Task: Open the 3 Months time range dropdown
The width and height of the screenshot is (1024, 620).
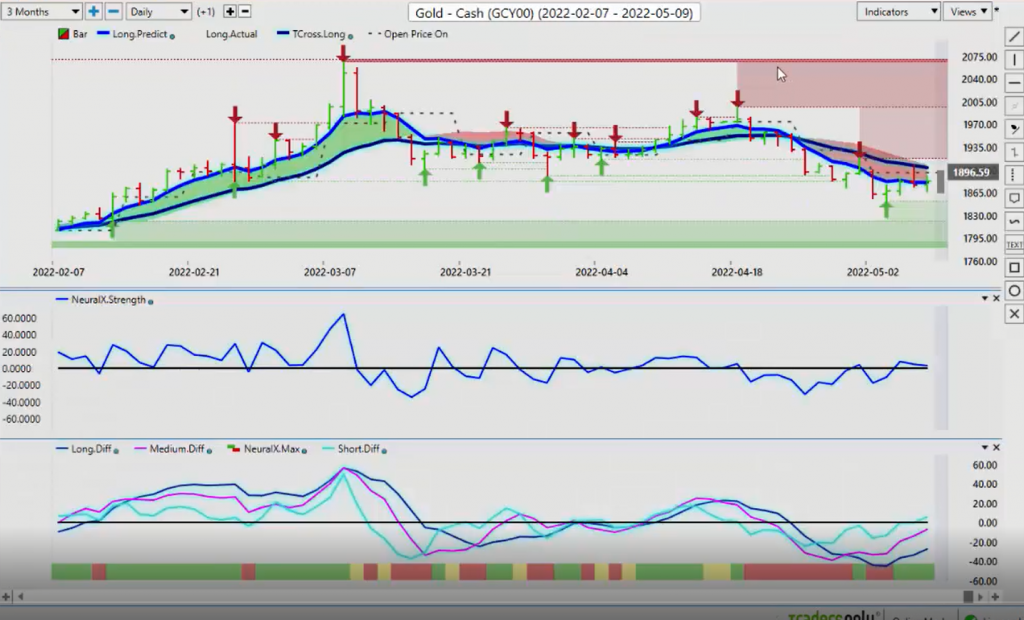Action: click(41, 12)
